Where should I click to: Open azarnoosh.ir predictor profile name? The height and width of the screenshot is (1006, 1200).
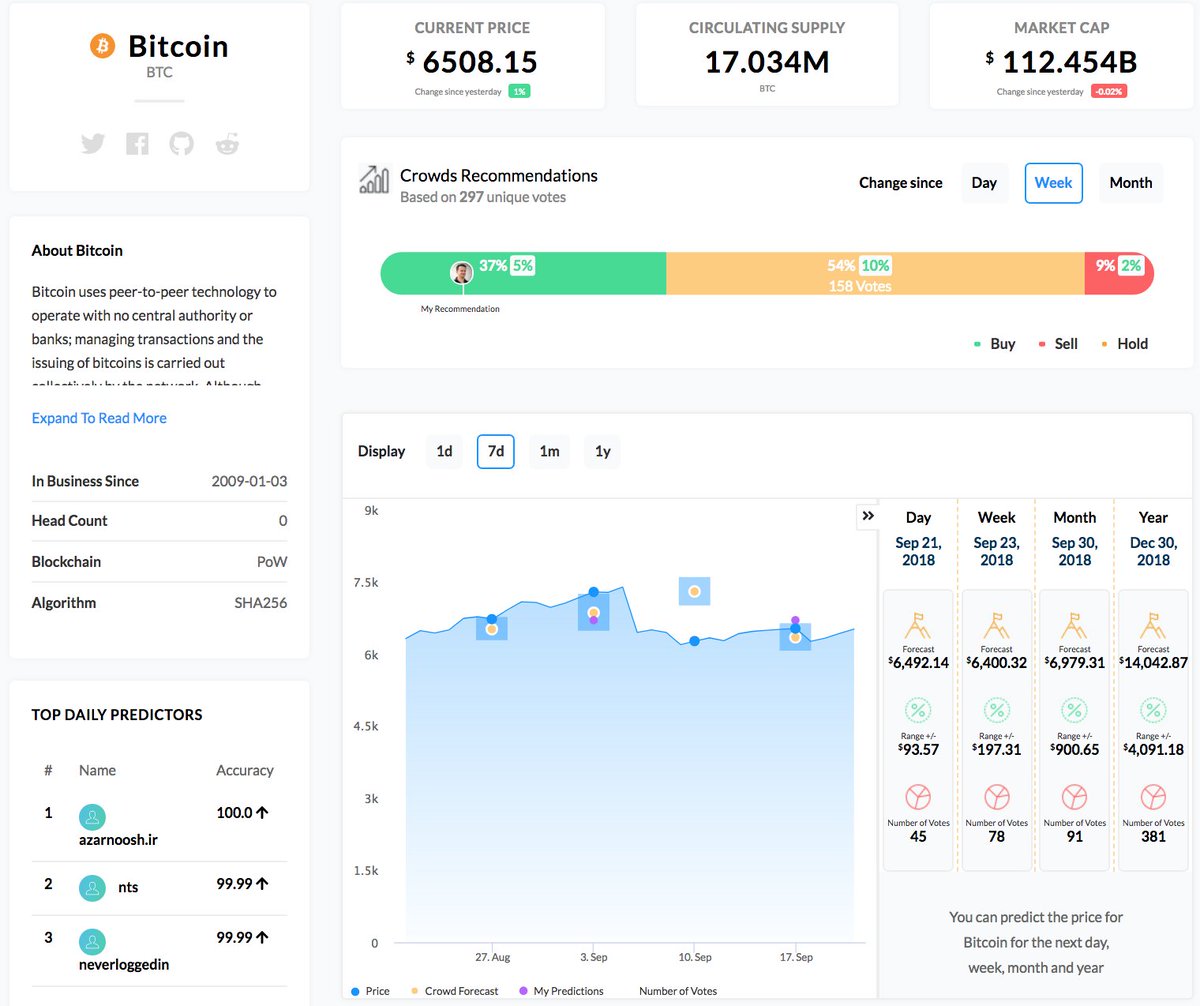pos(118,840)
